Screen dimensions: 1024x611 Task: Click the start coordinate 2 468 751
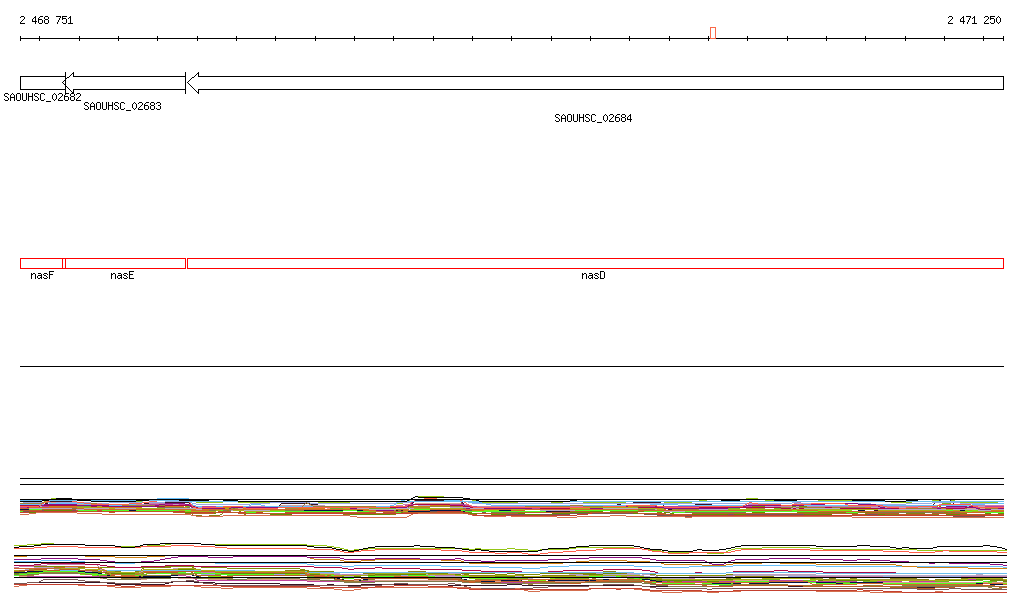coord(46,20)
